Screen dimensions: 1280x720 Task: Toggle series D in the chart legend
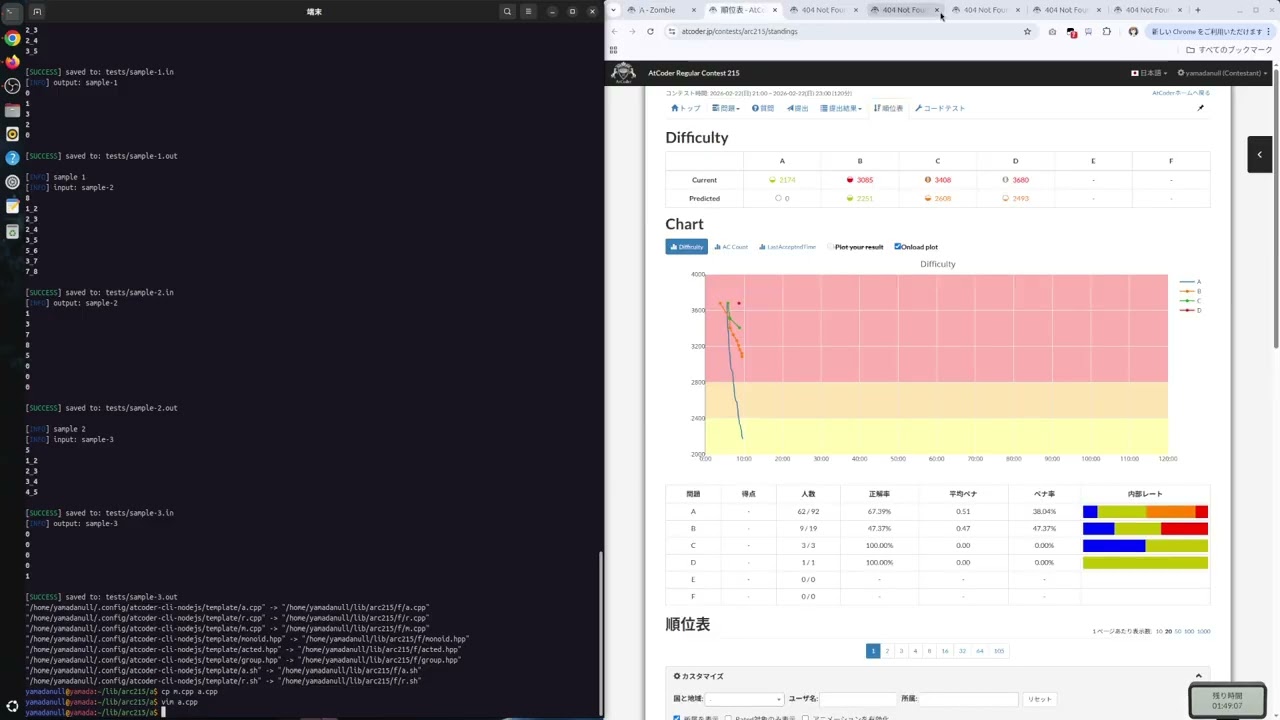pyautogui.click(x=1190, y=310)
